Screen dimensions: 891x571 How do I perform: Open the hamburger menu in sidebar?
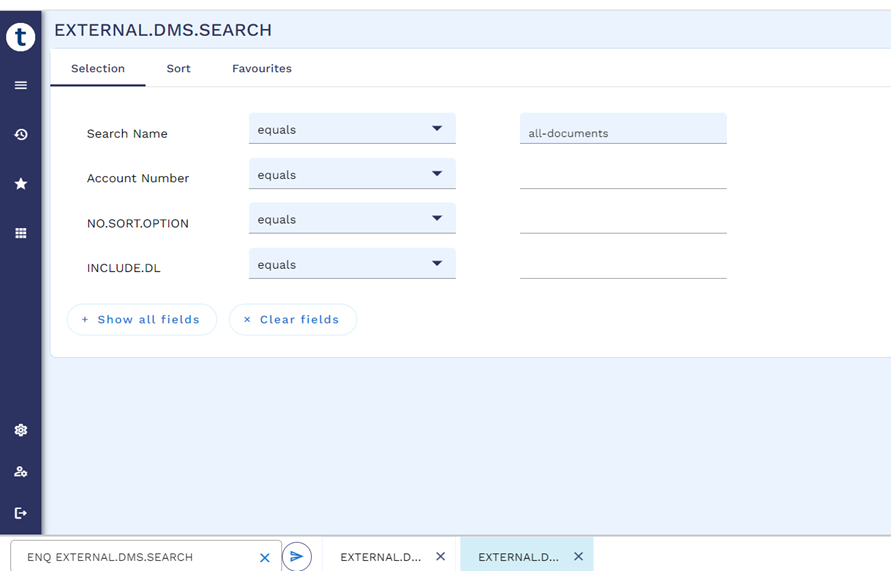click(20, 85)
